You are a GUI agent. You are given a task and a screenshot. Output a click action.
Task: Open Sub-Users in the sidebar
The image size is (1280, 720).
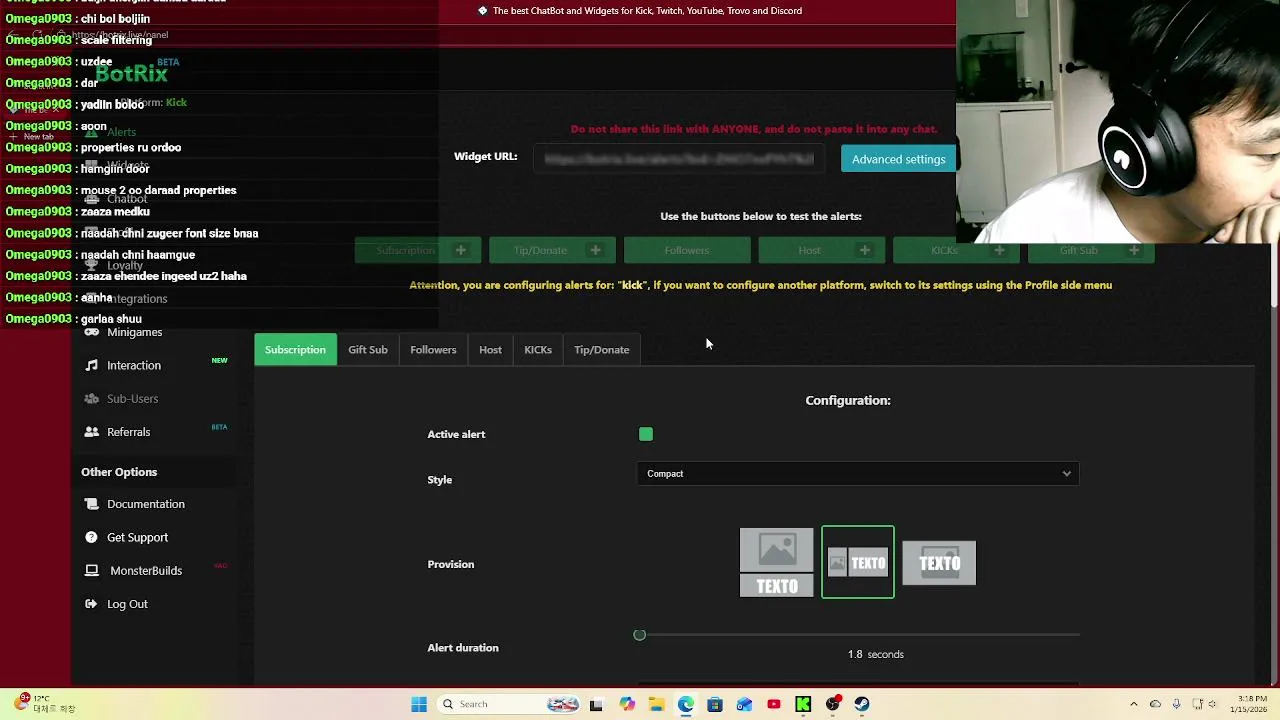click(x=133, y=398)
